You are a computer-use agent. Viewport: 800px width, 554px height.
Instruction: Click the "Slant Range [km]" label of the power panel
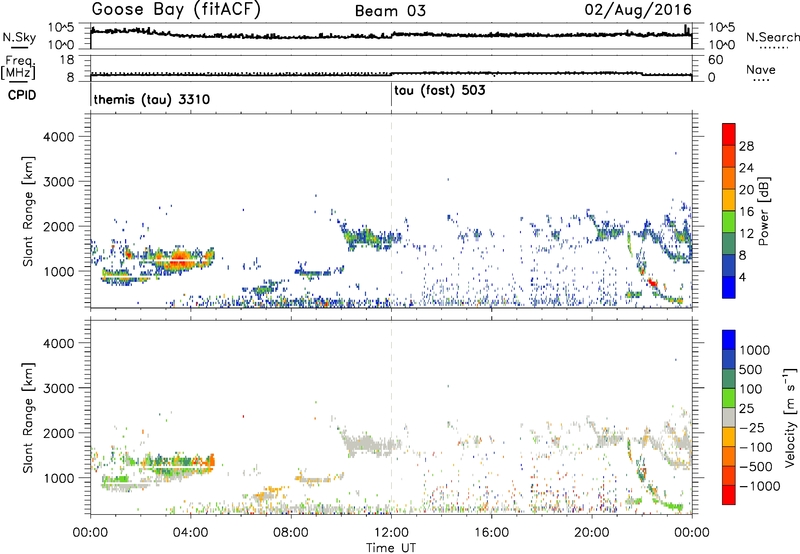[28, 211]
